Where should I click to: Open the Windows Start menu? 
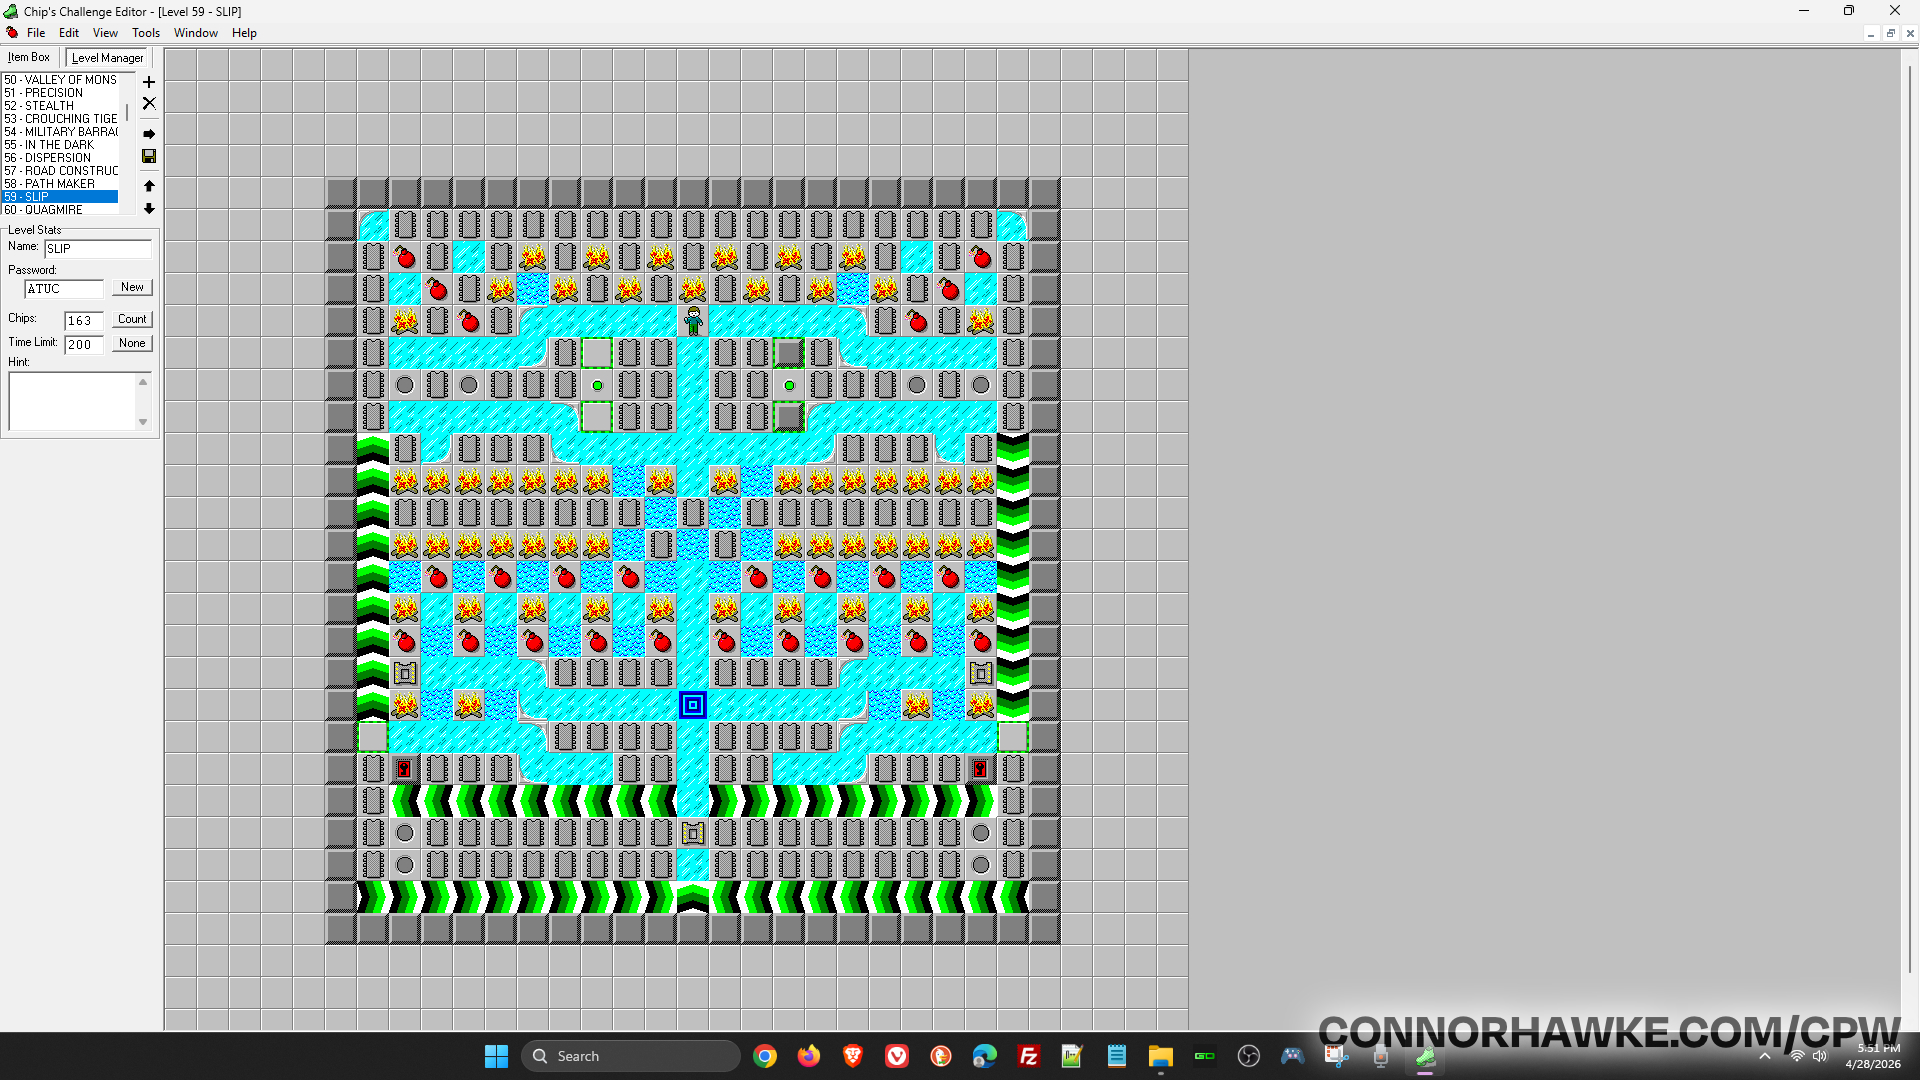click(x=496, y=1056)
